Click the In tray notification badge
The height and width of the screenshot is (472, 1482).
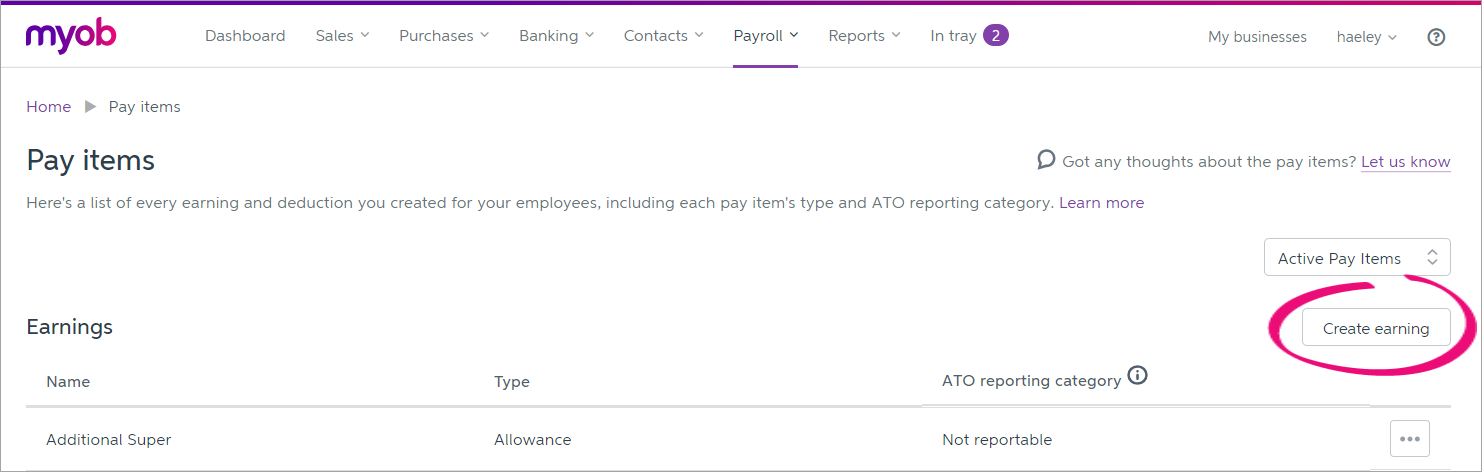tap(995, 36)
